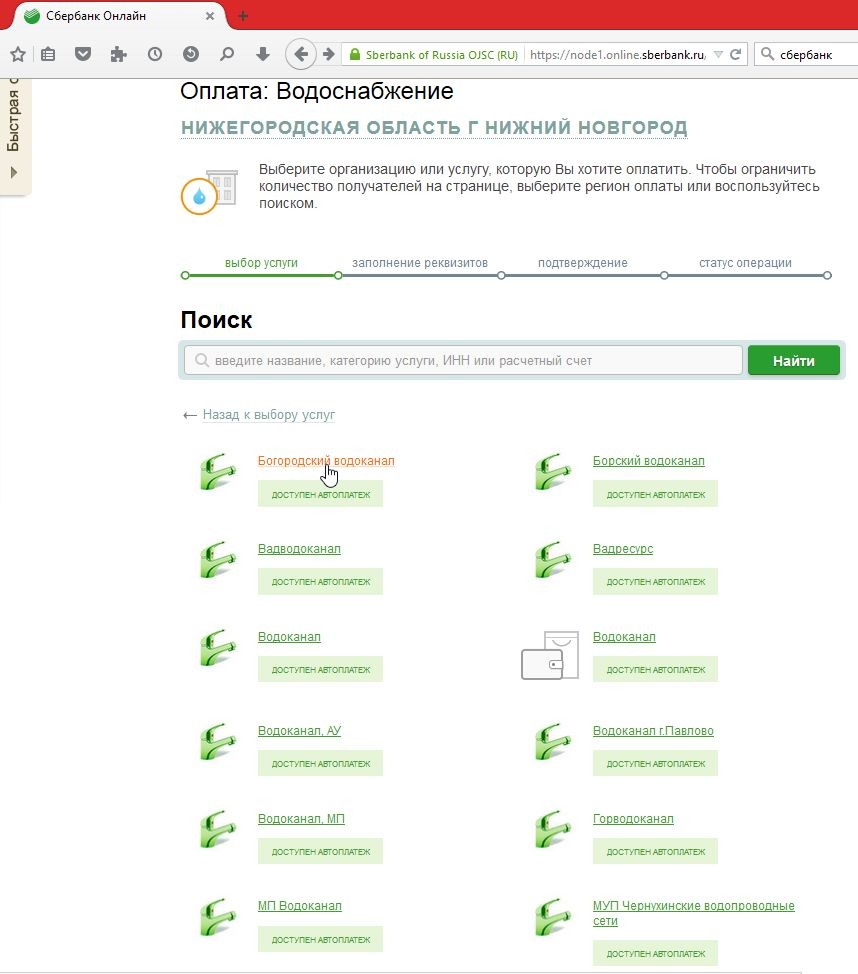This screenshot has height=974, width=858.
Task: Open the Богородский водоканал link
Action: point(326,461)
